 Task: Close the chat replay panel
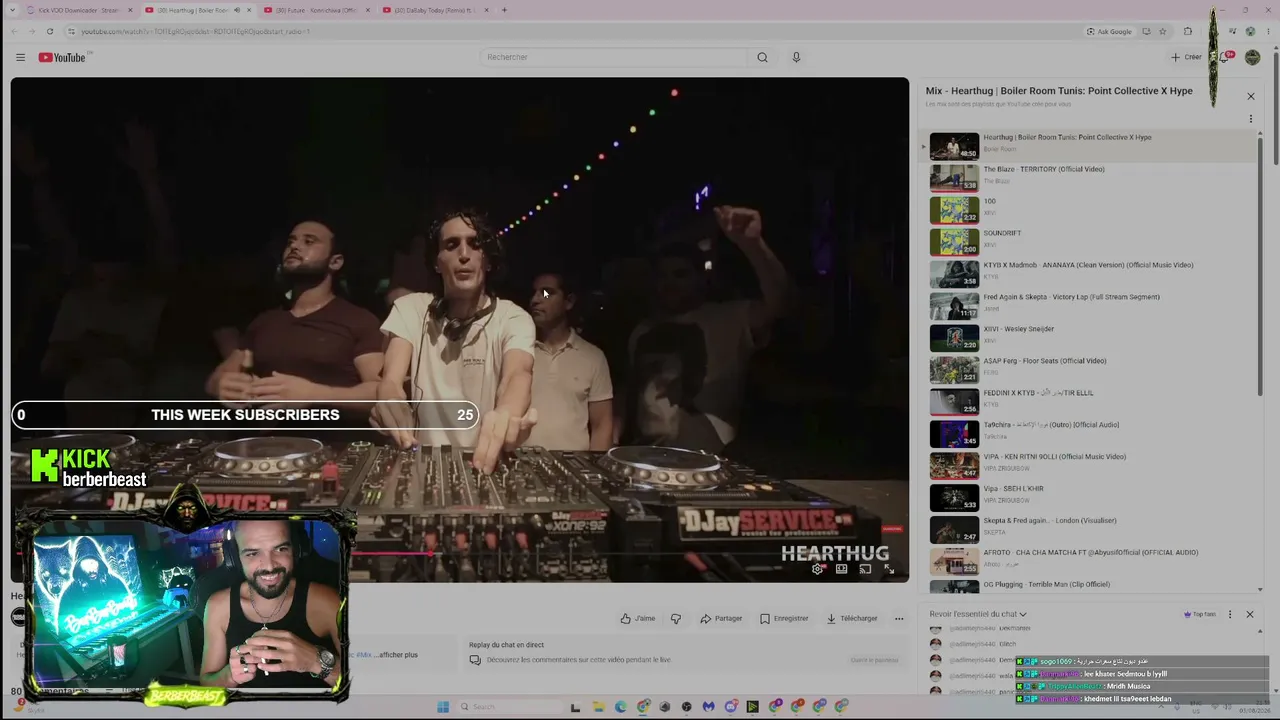[1249, 614]
